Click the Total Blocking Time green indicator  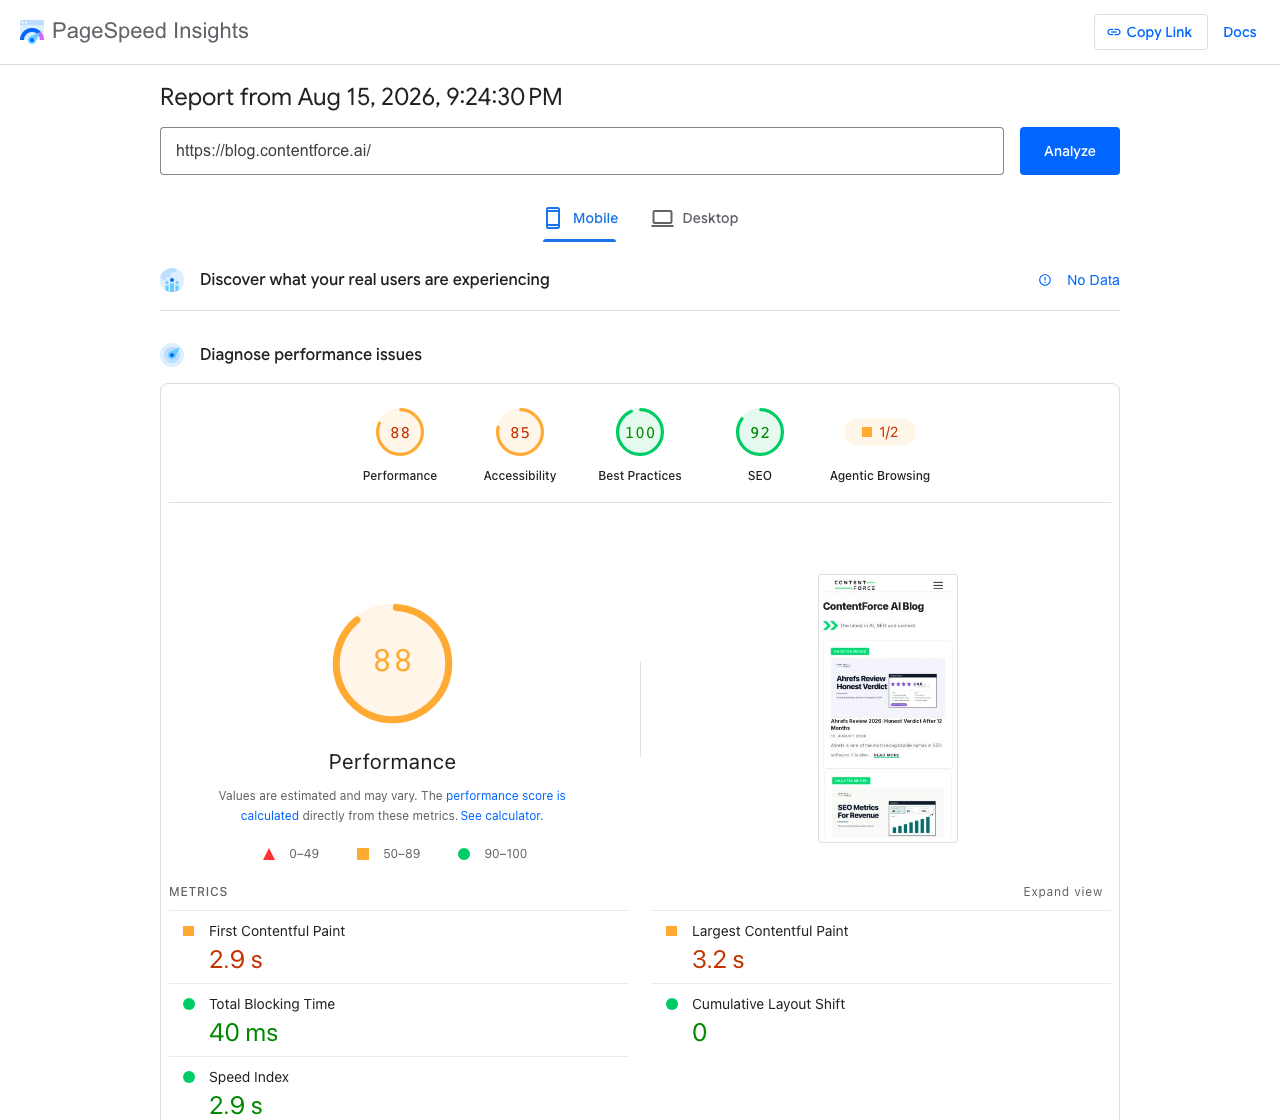(x=189, y=1004)
